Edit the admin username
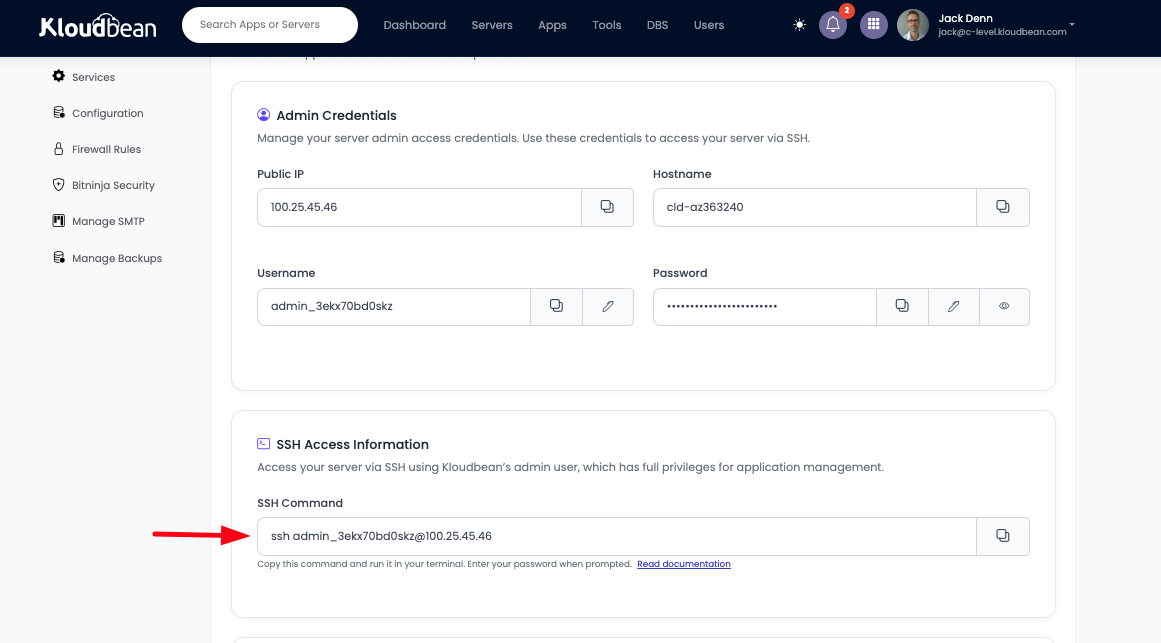 coord(608,306)
